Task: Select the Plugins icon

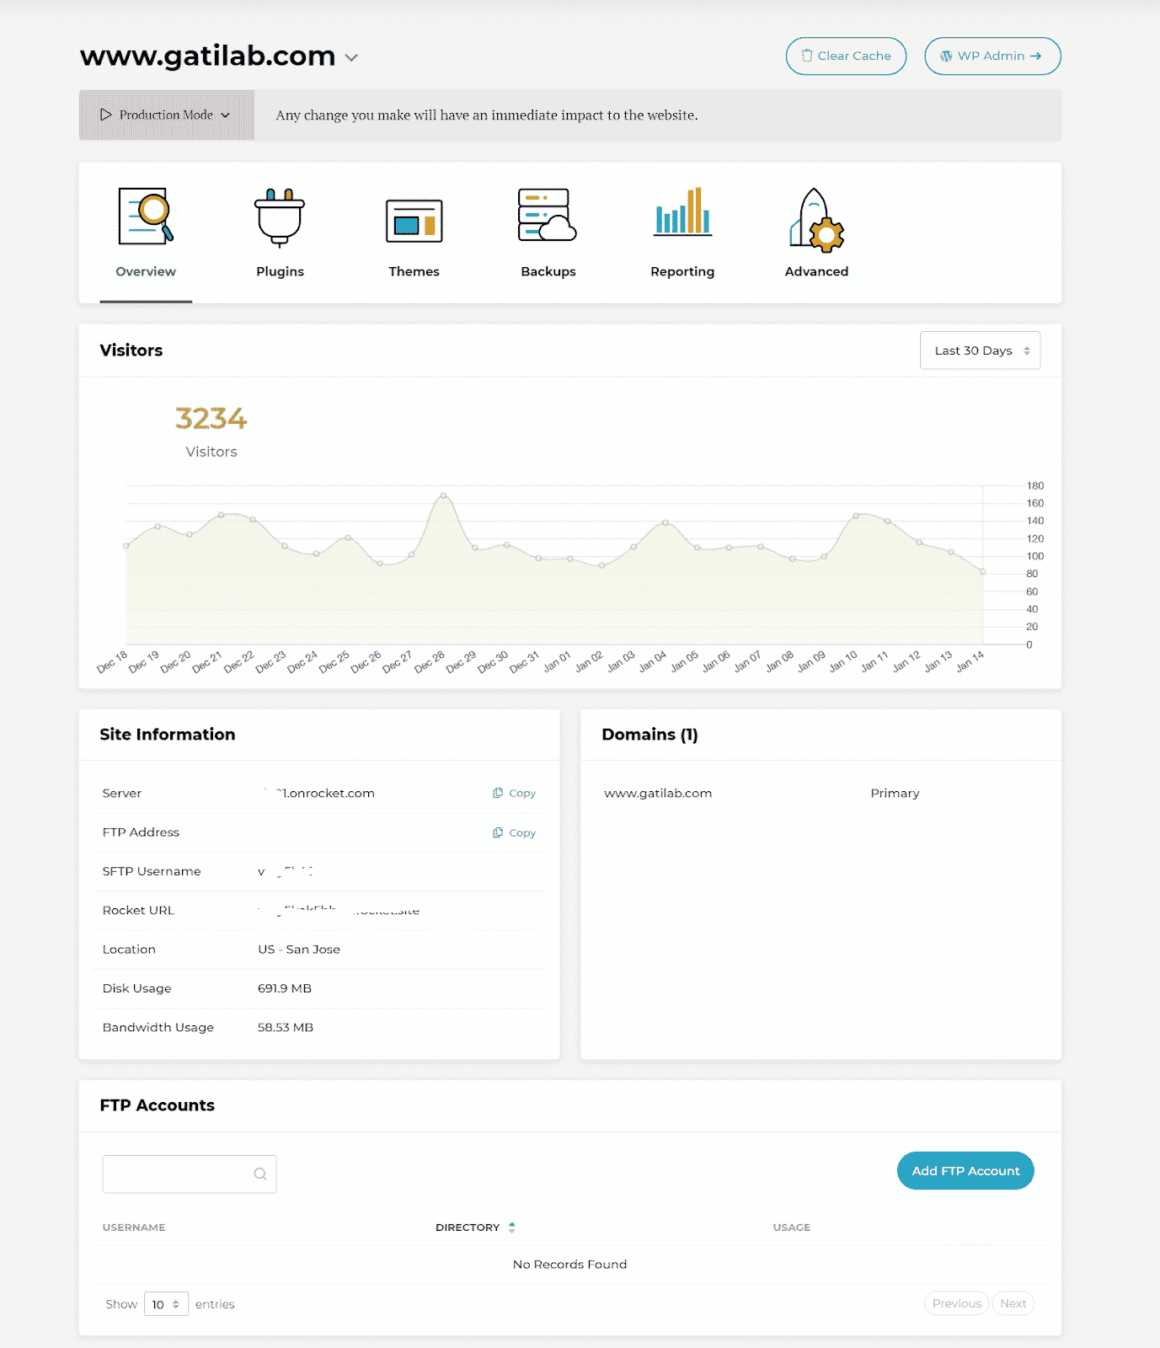Action: click(279, 215)
